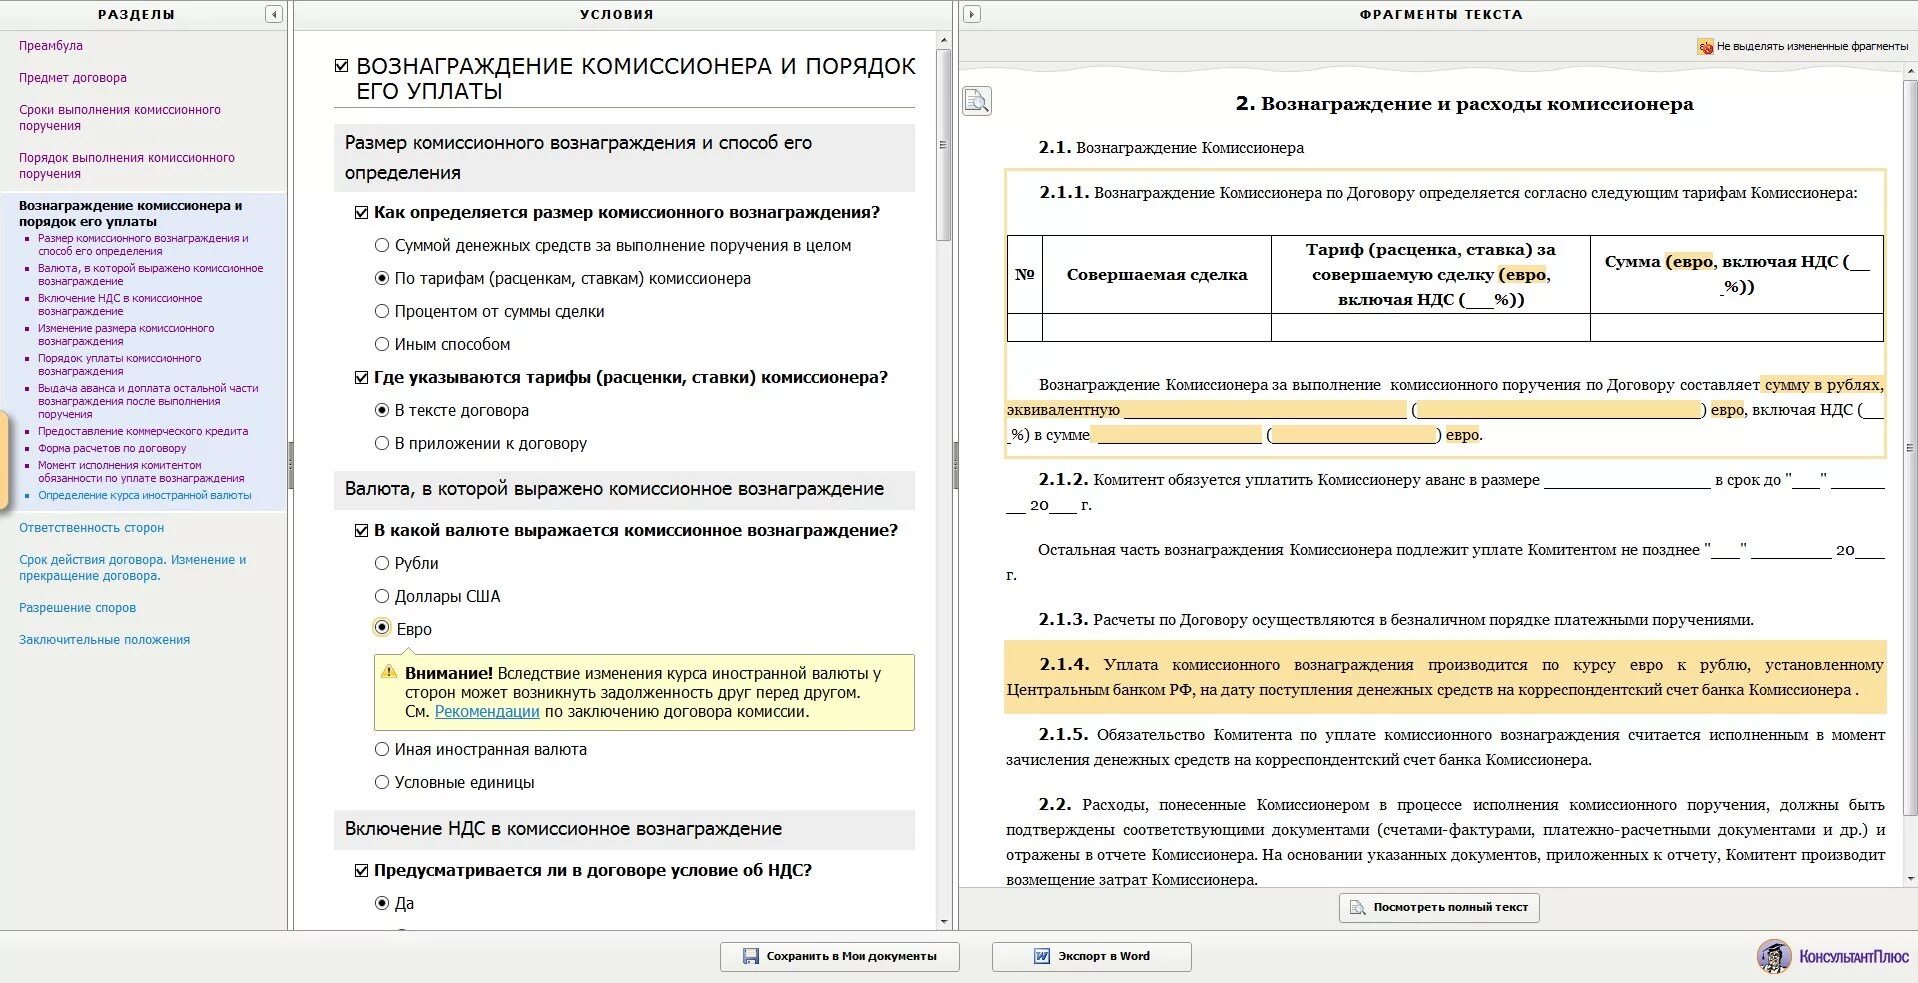Image resolution: width=1918 pixels, height=983 pixels.
Task: Jump to Размер комиссионного вознаграждения subsection
Action: [x=143, y=245]
